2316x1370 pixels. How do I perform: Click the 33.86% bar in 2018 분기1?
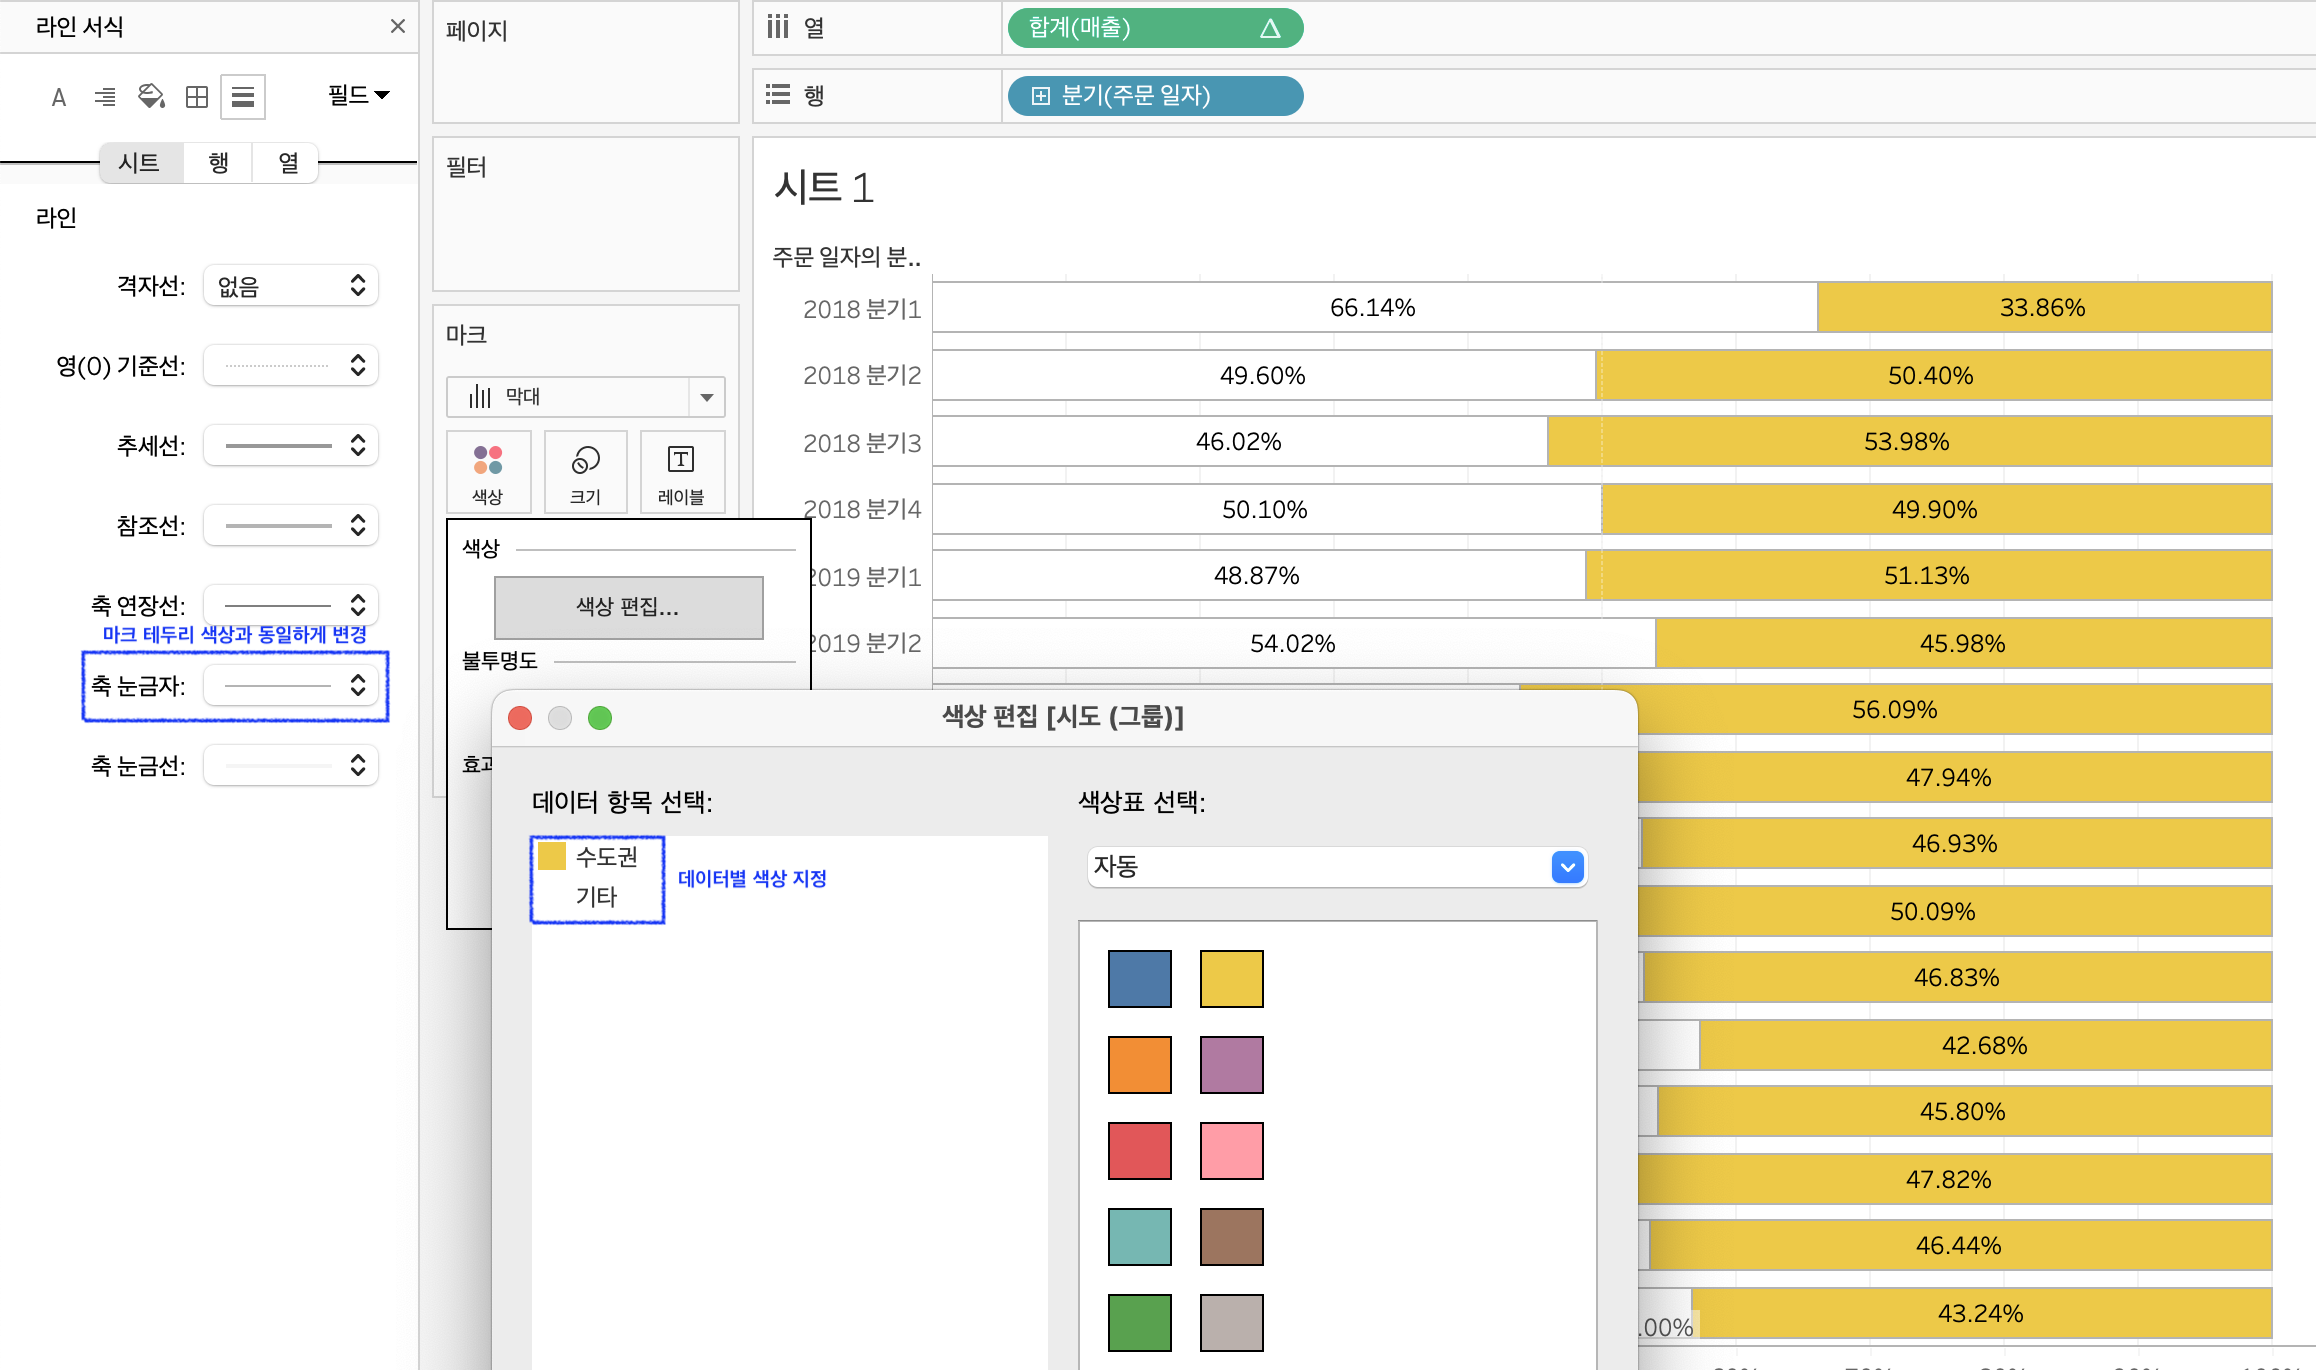(x=2045, y=307)
